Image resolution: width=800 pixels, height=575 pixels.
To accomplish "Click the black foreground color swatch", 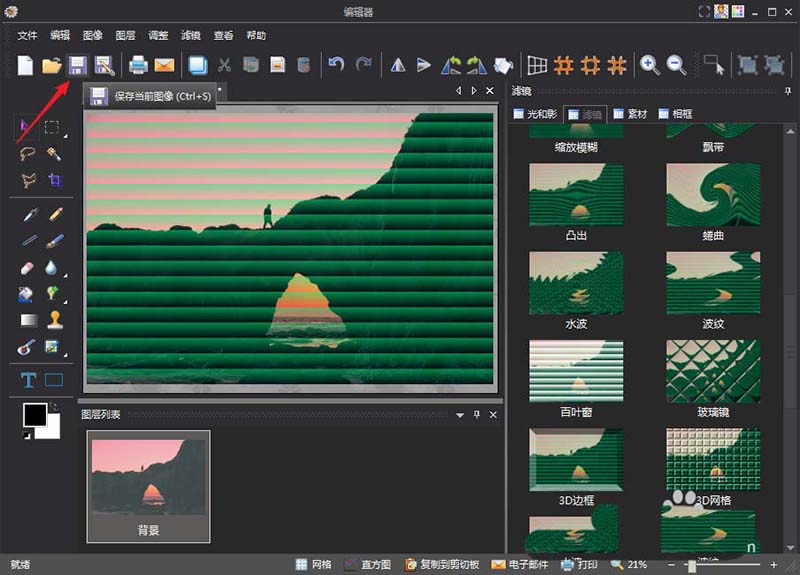I will tap(34, 415).
